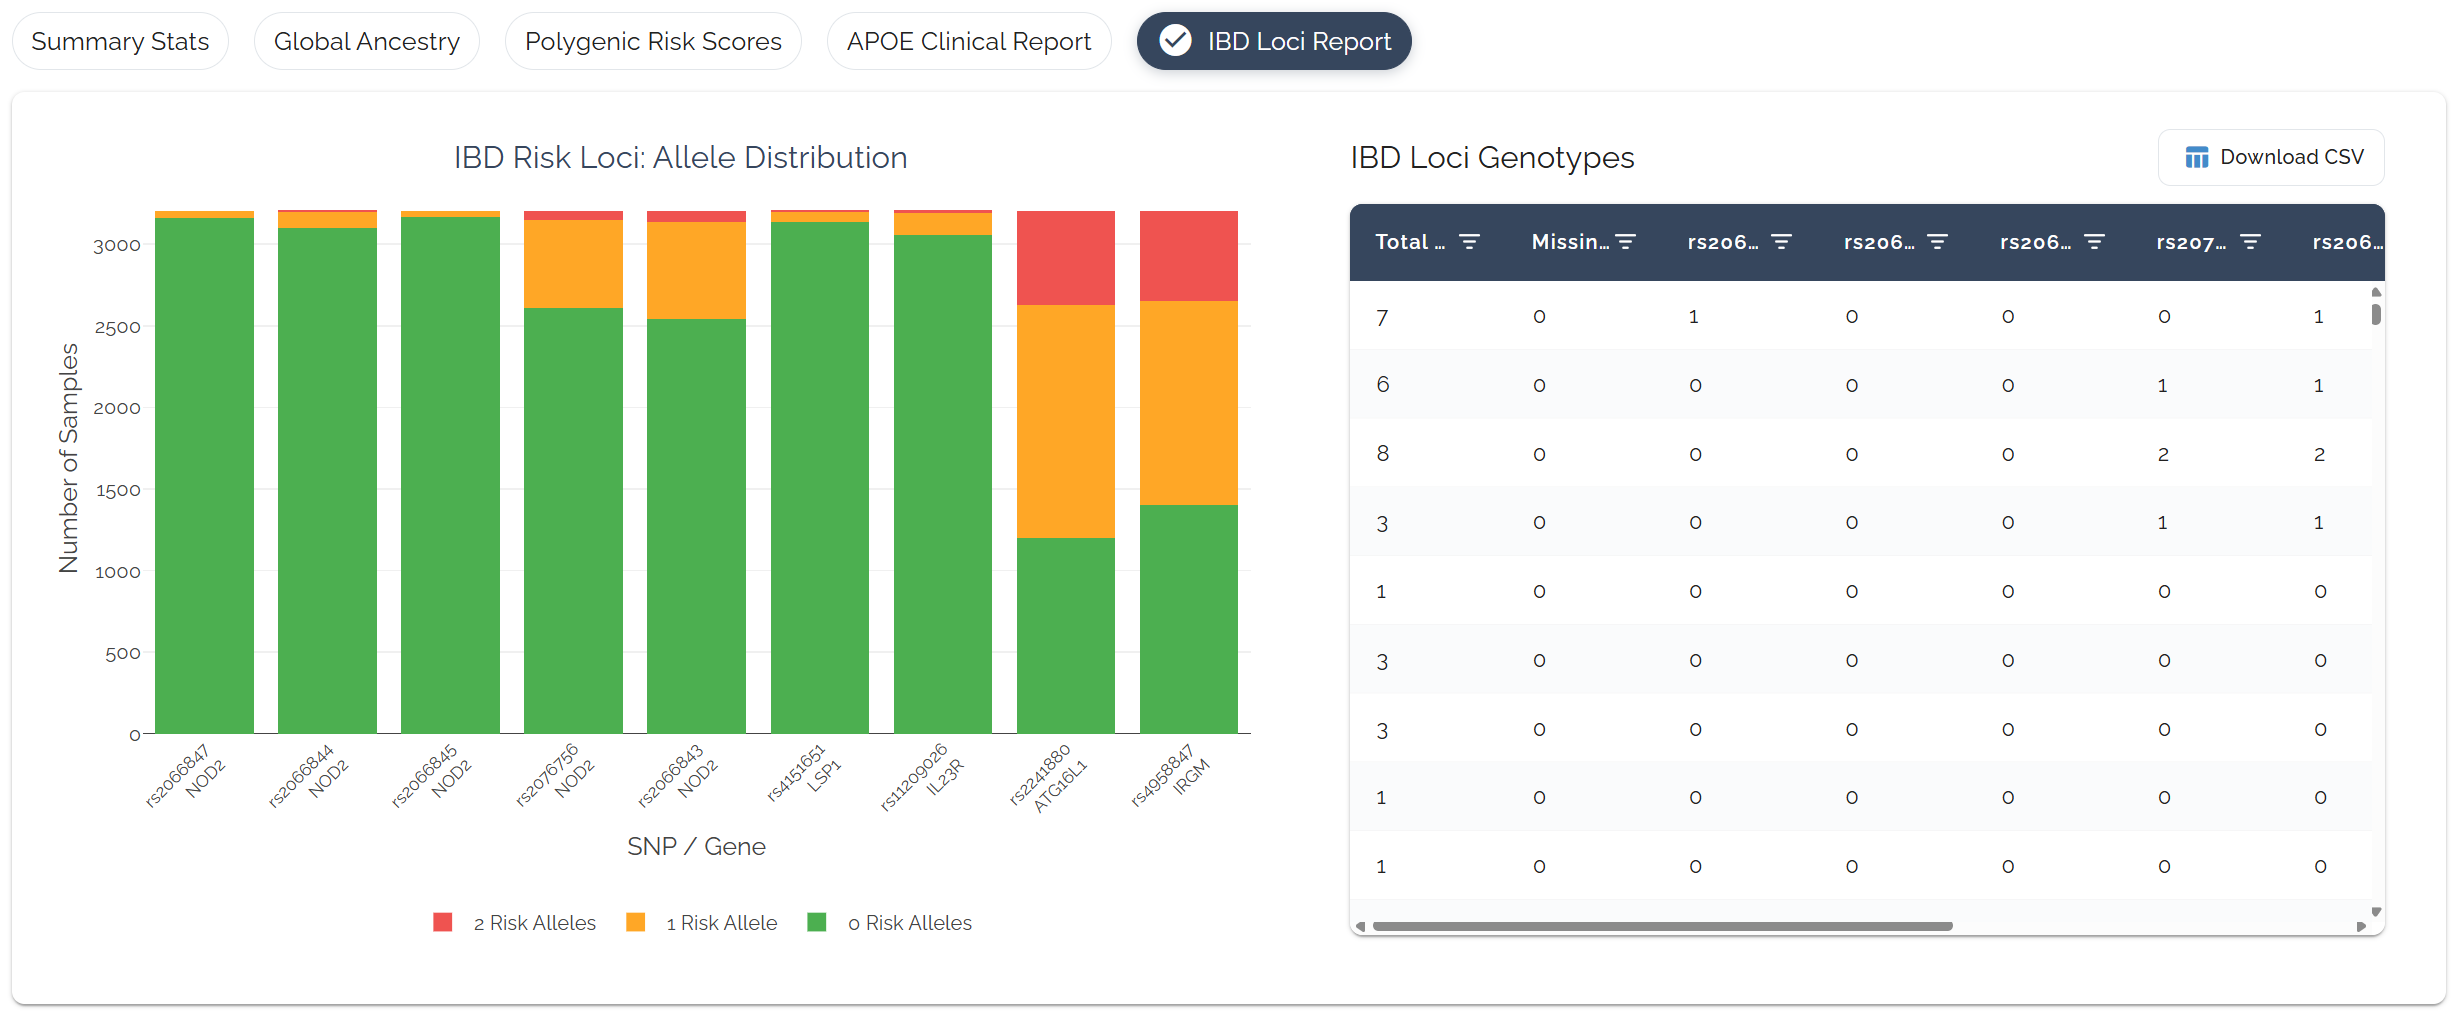Download the genotypes CSV
Screen dimensions: 2457x1018
click(x=2271, y=157)
